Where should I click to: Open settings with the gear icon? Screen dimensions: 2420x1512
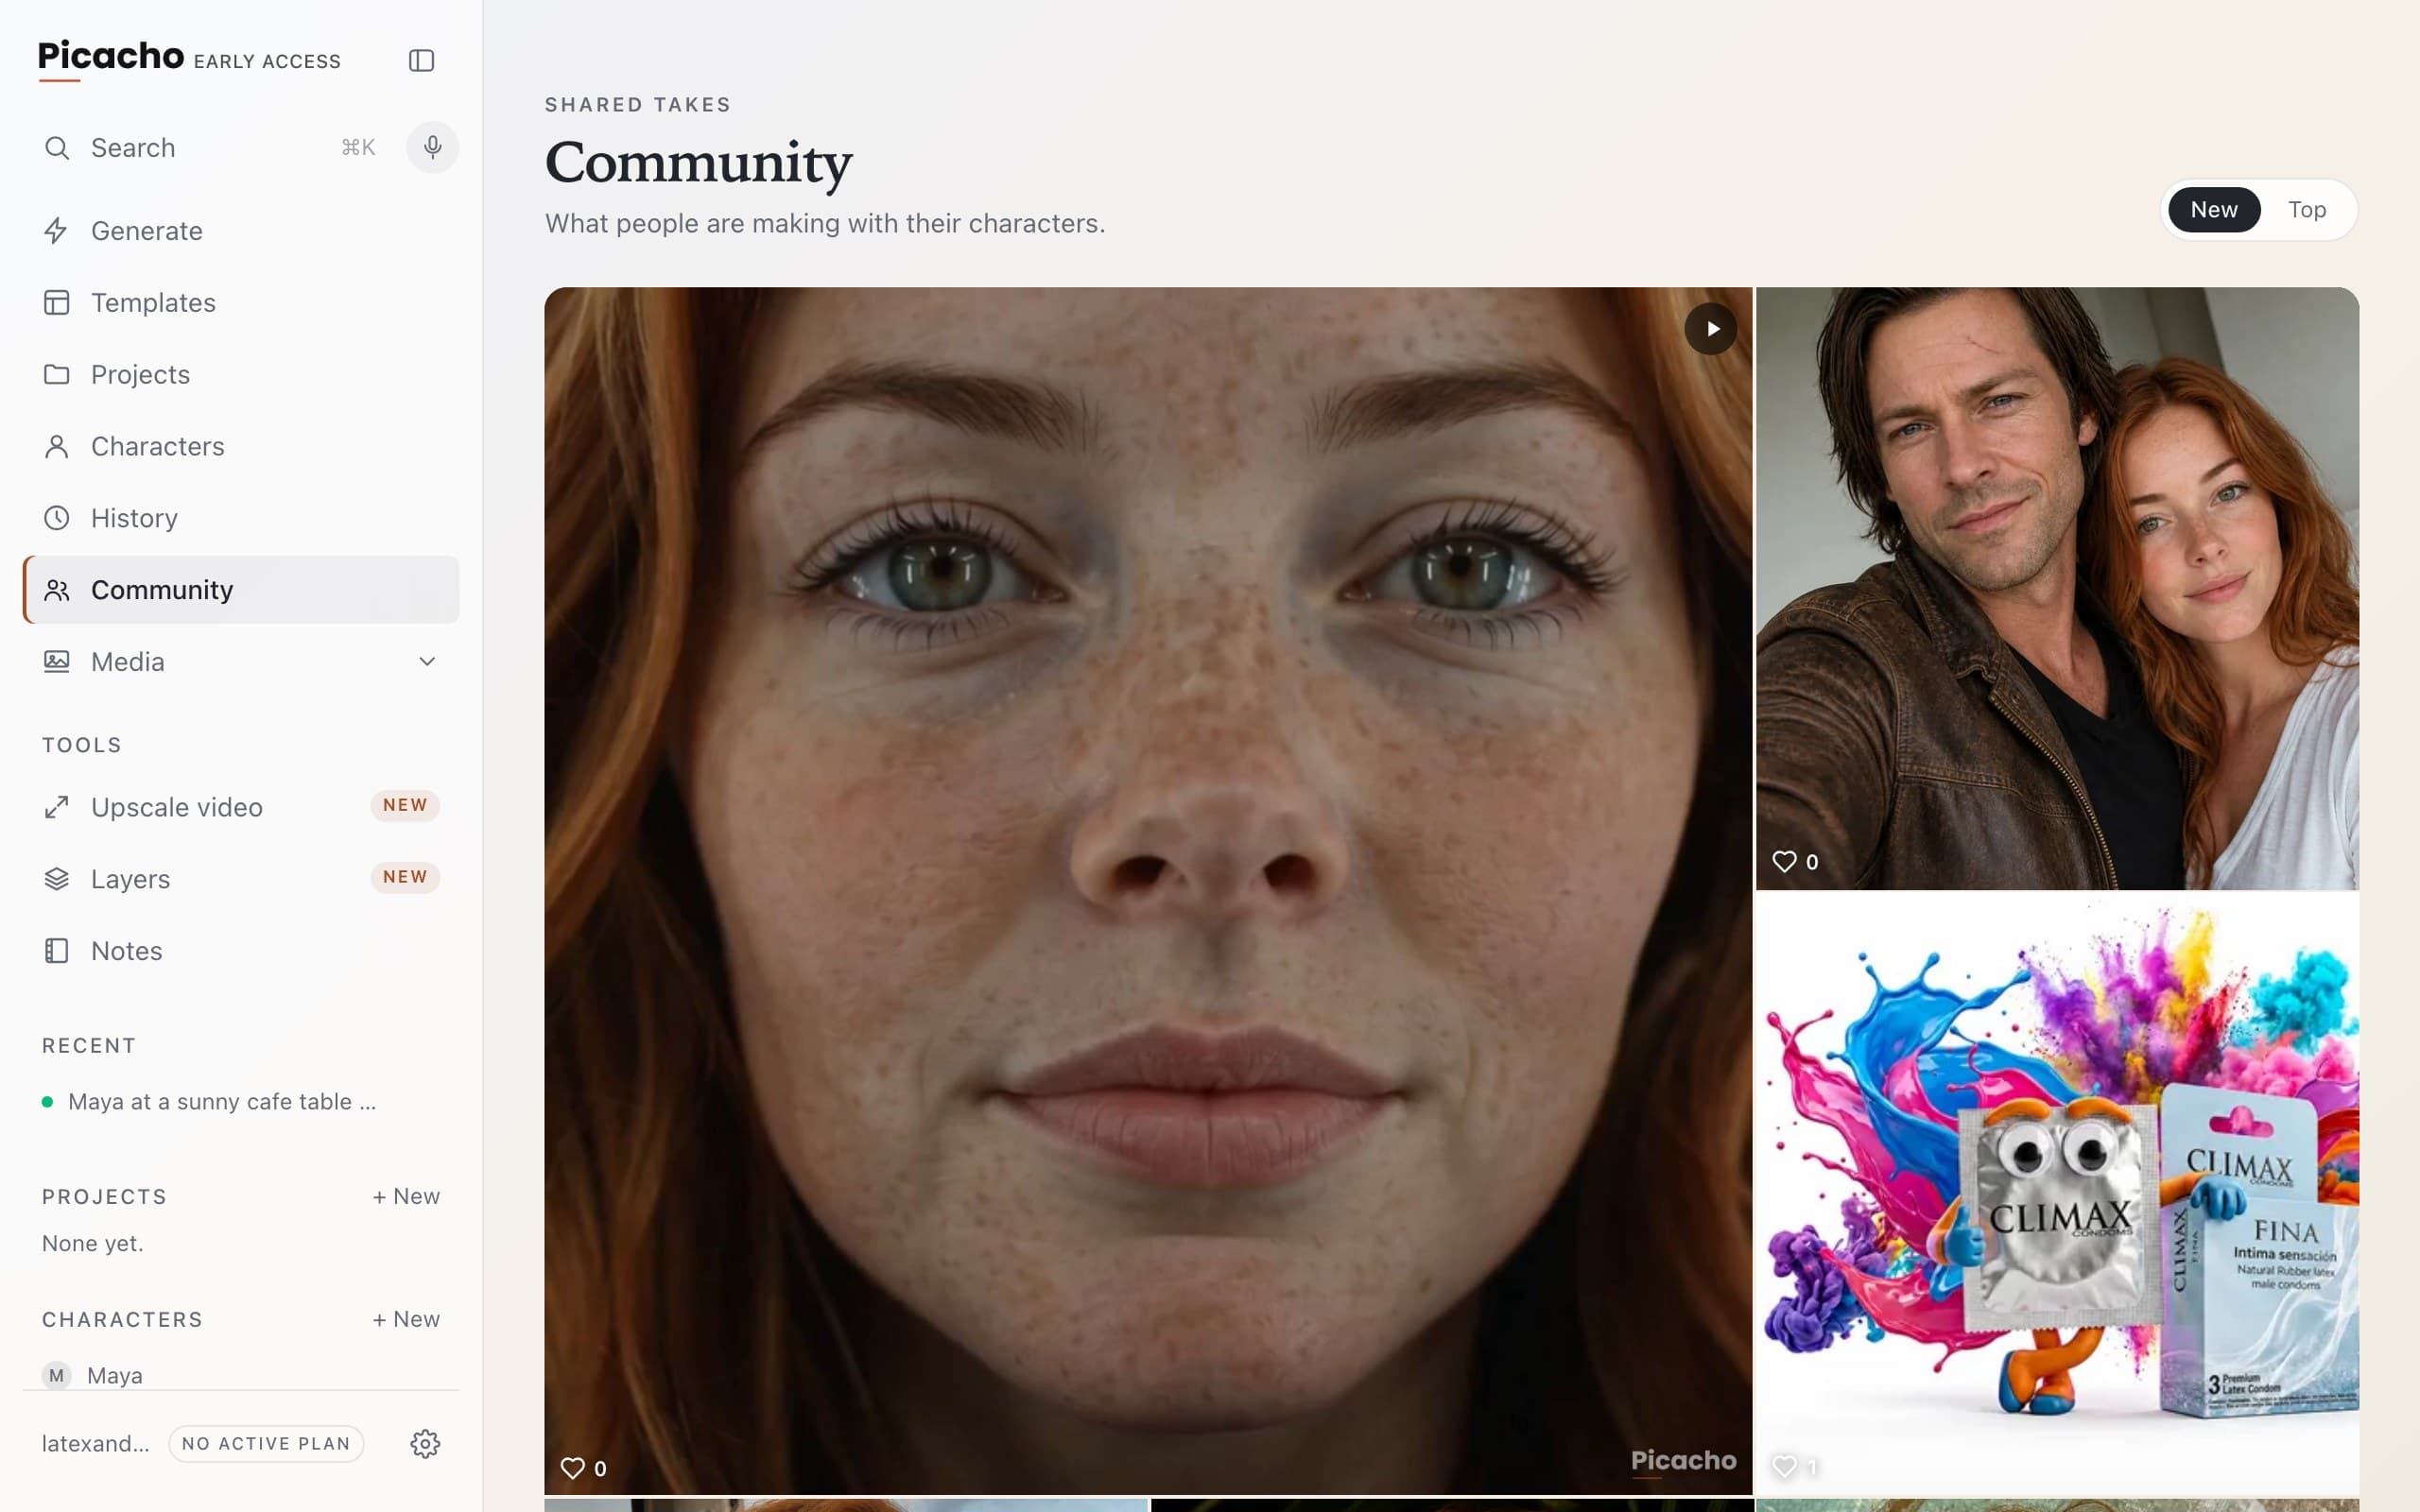[425, 1443]
